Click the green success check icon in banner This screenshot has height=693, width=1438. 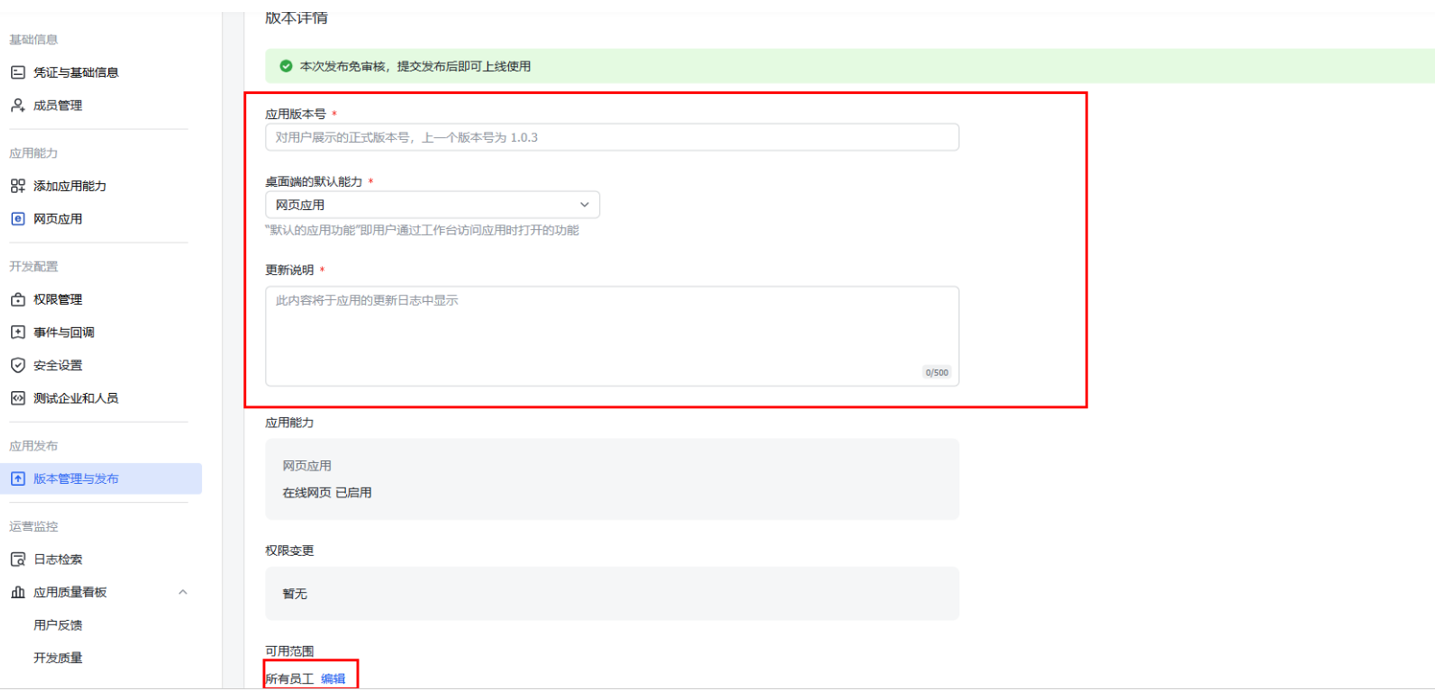[286, 66]
